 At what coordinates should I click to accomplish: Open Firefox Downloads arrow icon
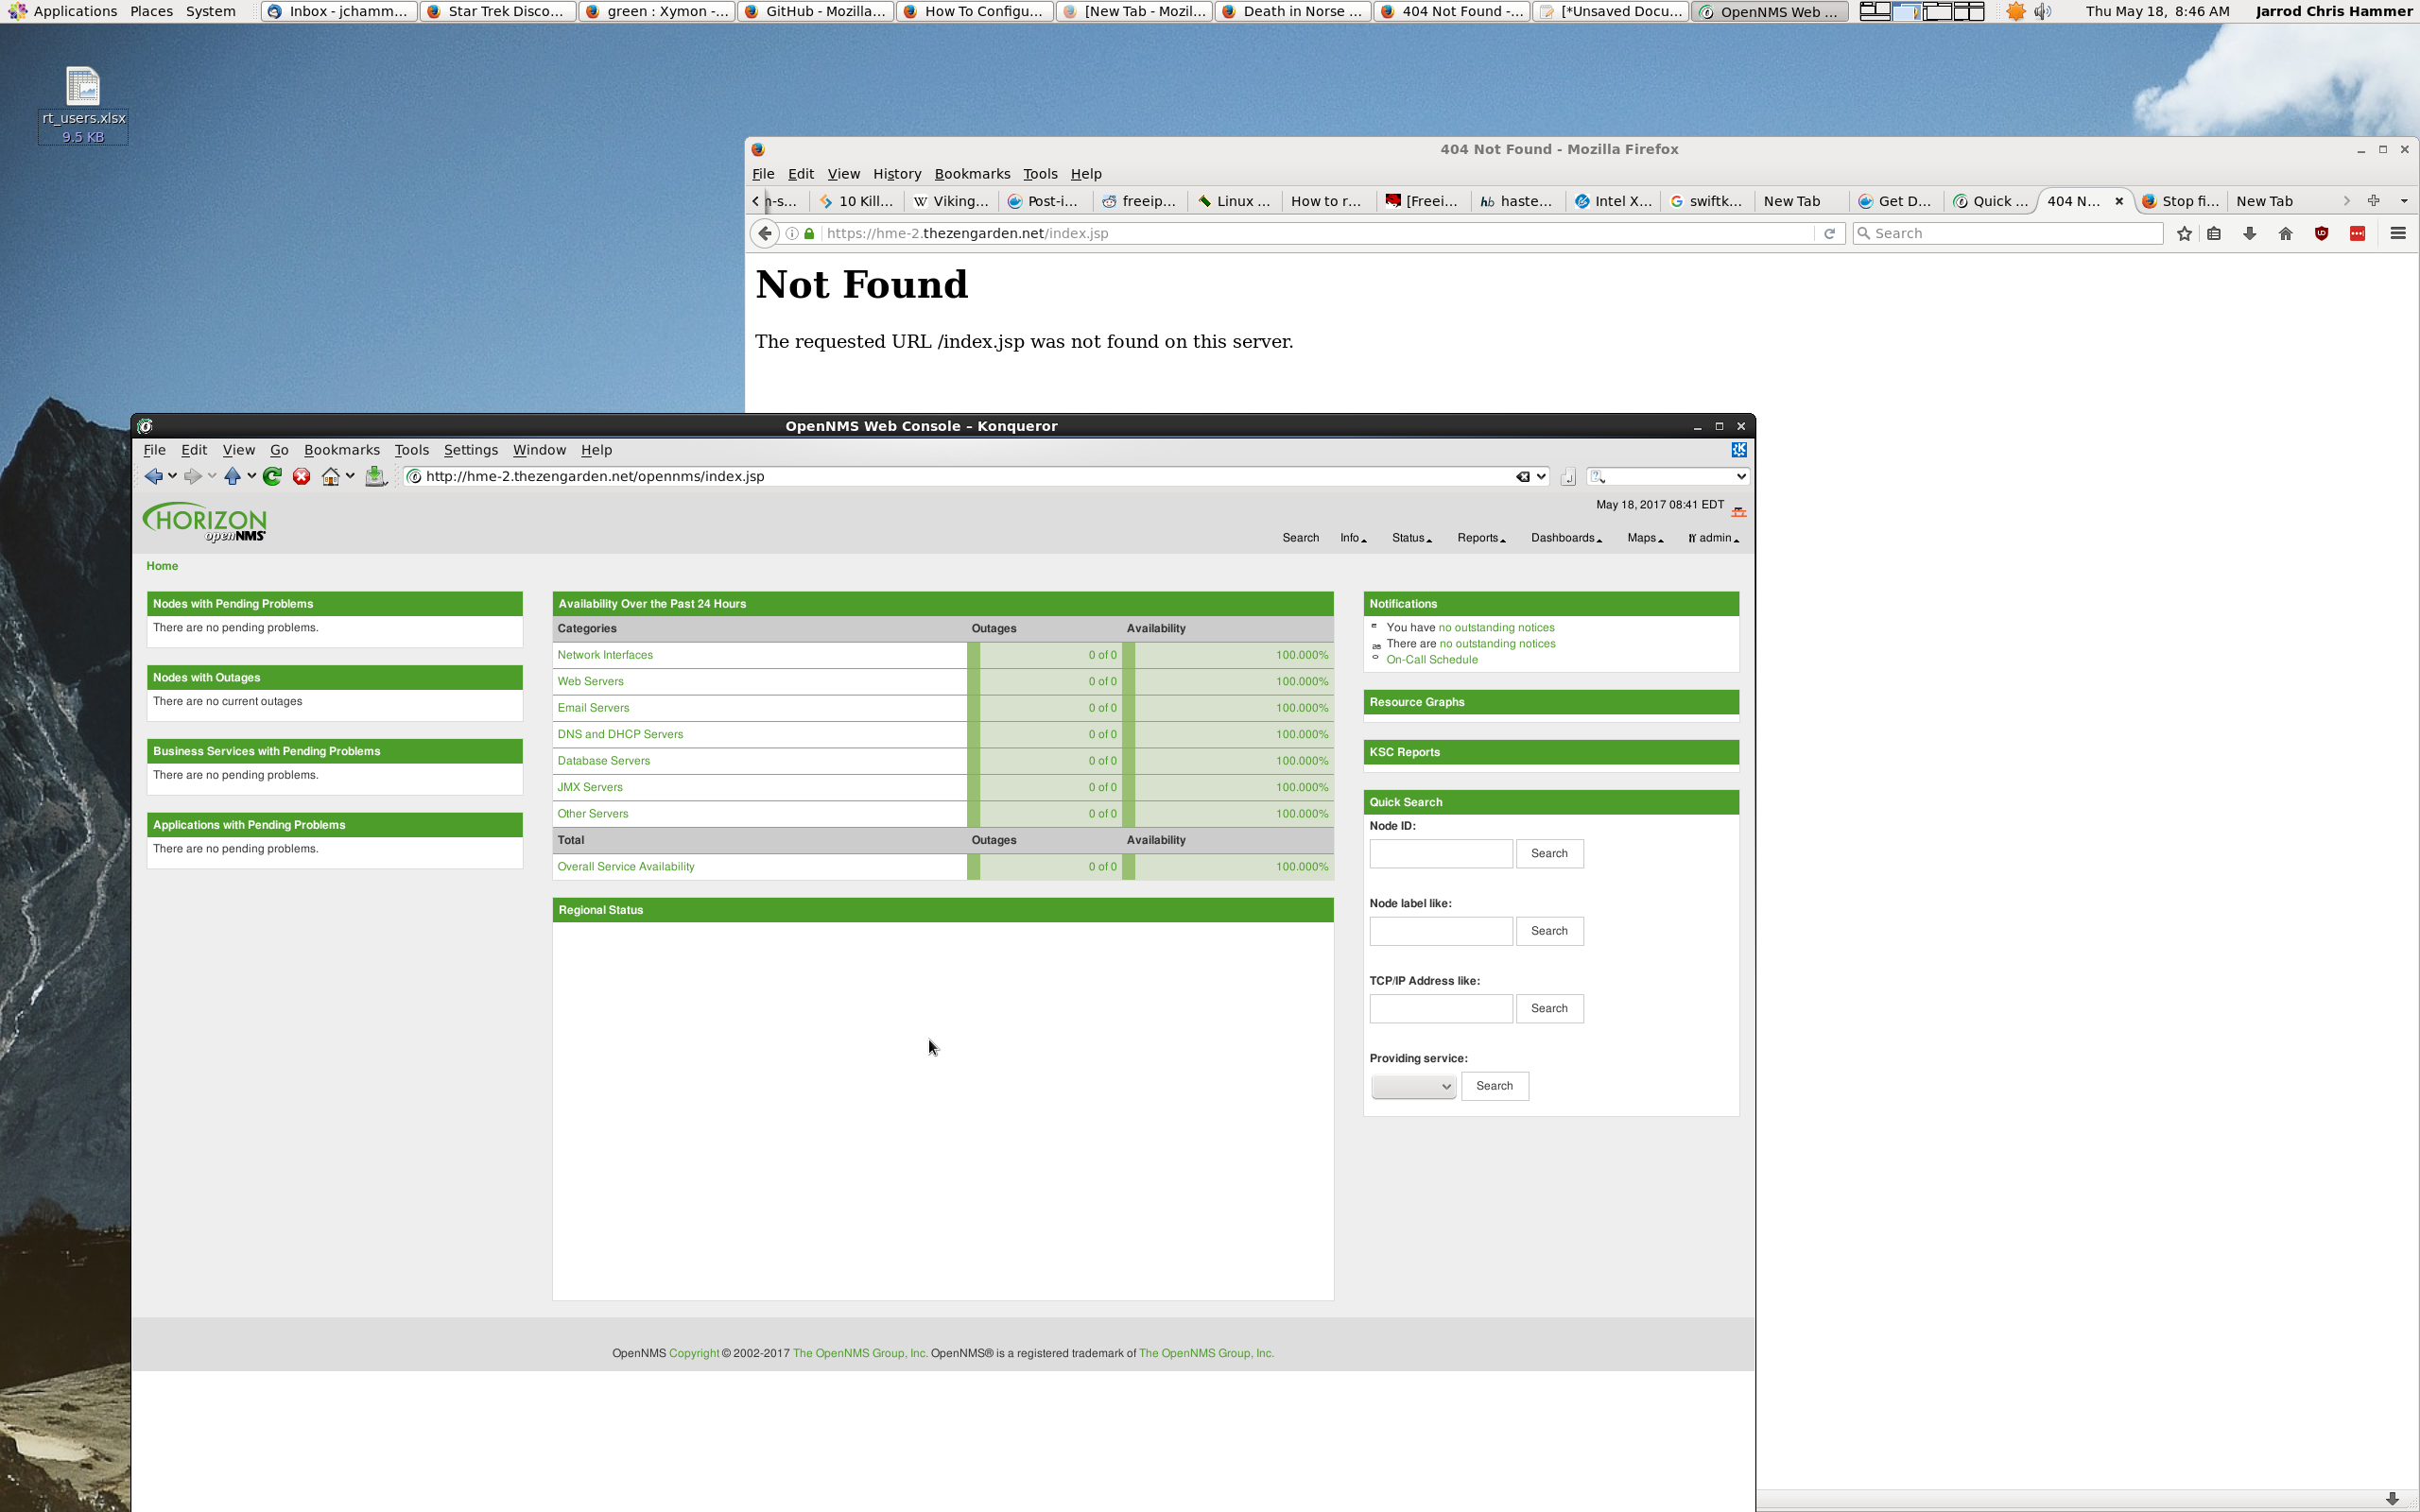(2250, 233)
